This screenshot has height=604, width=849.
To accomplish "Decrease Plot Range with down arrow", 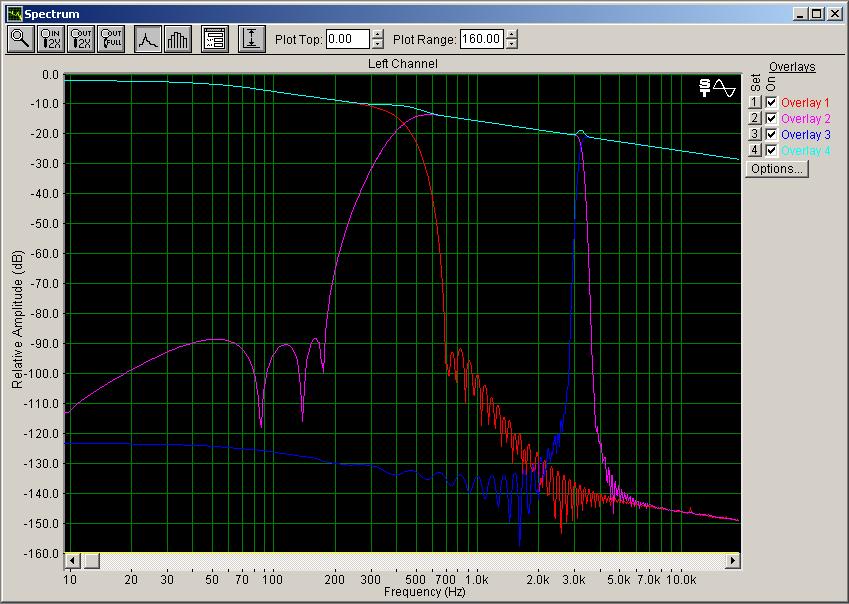I will [512, 44].
